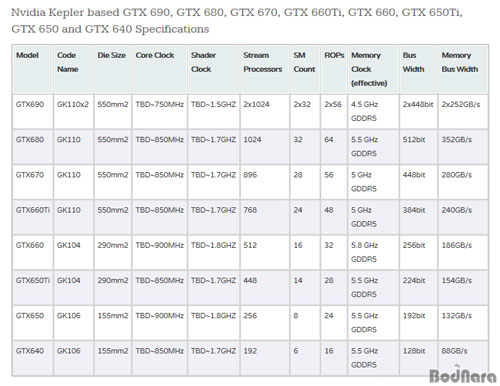500x386 pixels.
Task: Click the GK104 code name for GTX660
Action: coord(69,245)
